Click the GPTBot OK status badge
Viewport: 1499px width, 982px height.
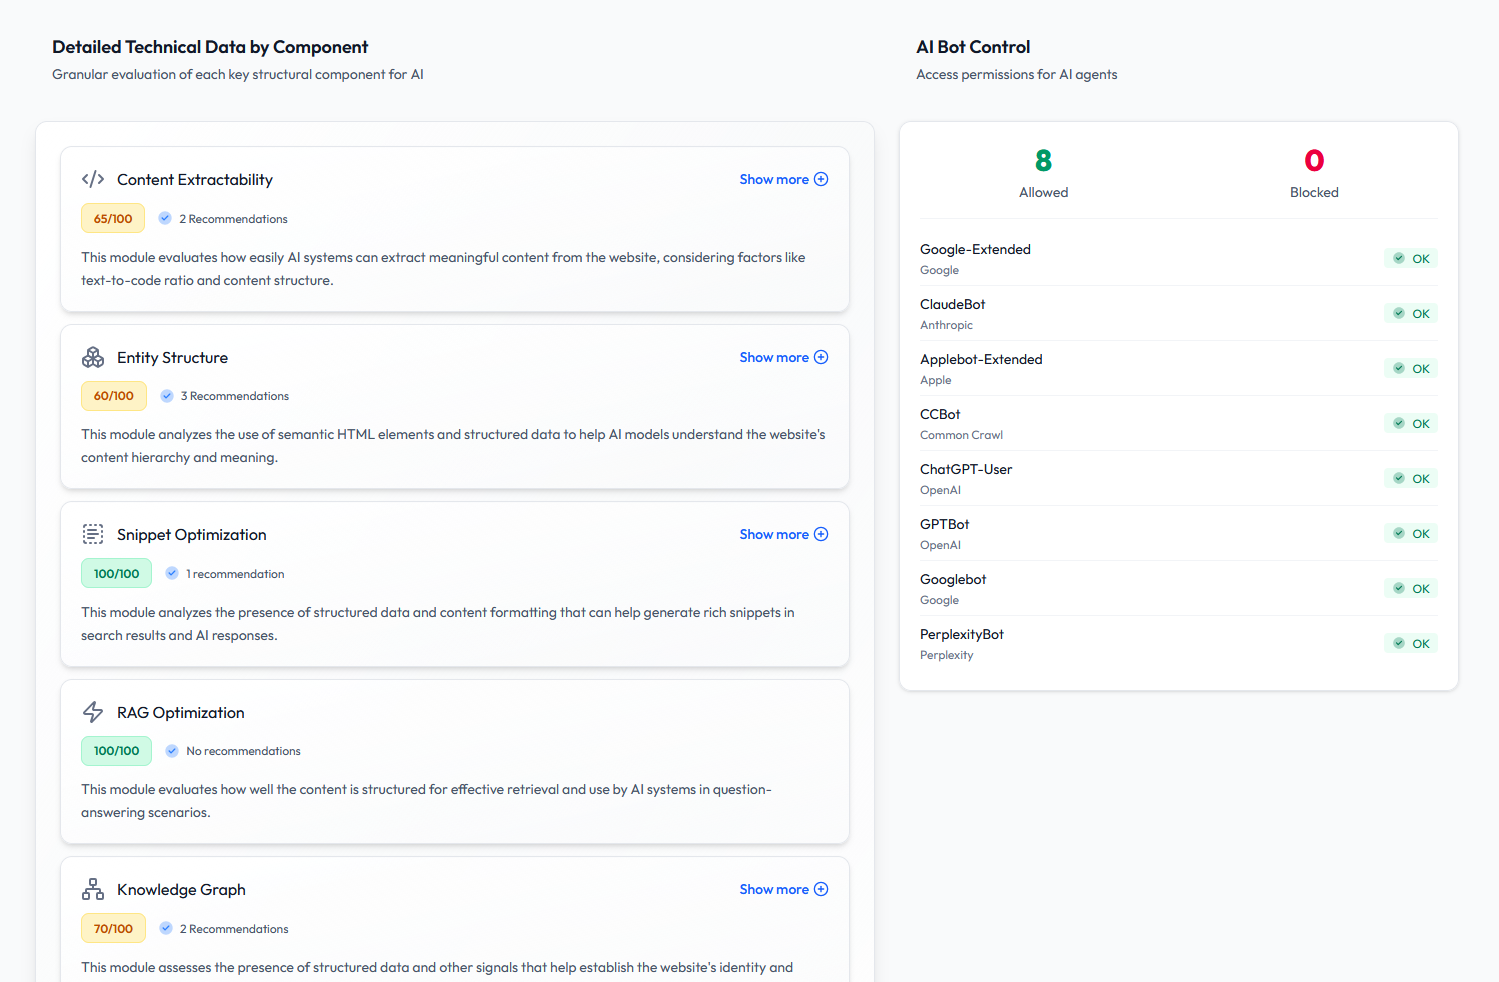point(1411,533)
